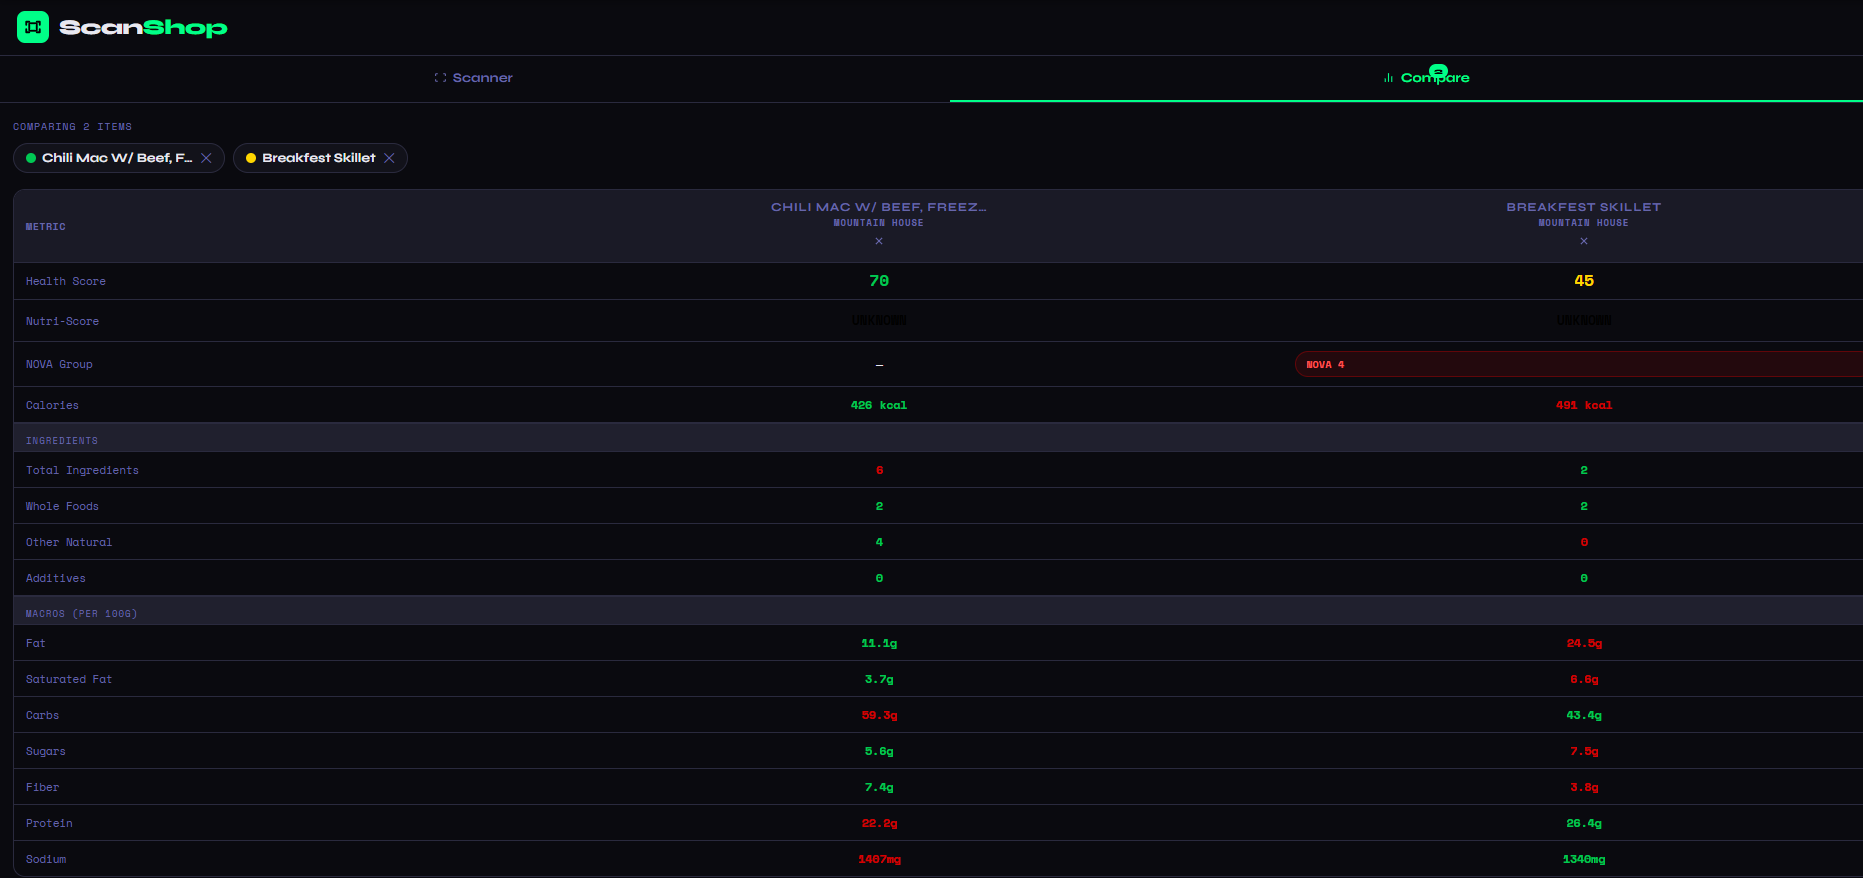Screen dimensions: 1863x878
Task: Click the ScanShop brand name text
Action: (143, 28)
